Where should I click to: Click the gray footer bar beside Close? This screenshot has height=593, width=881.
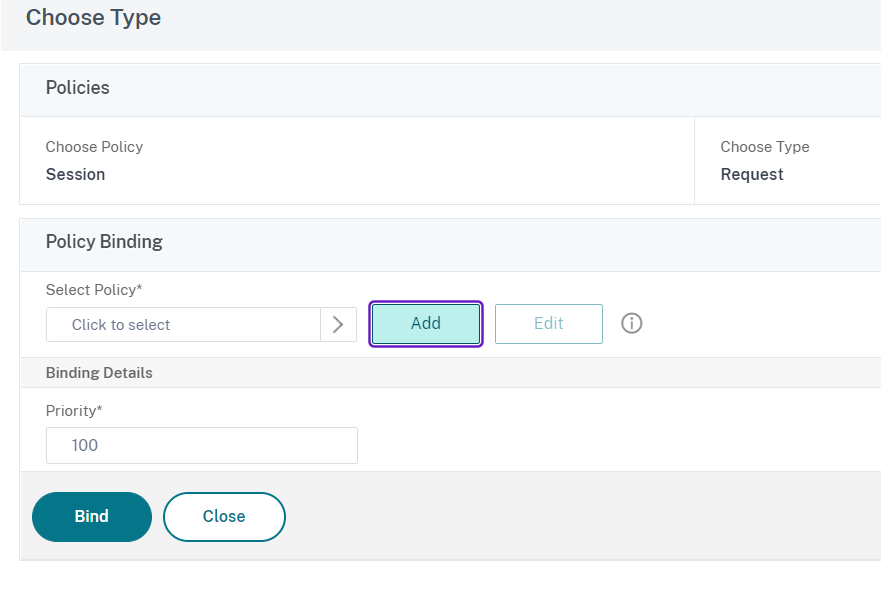580,516
